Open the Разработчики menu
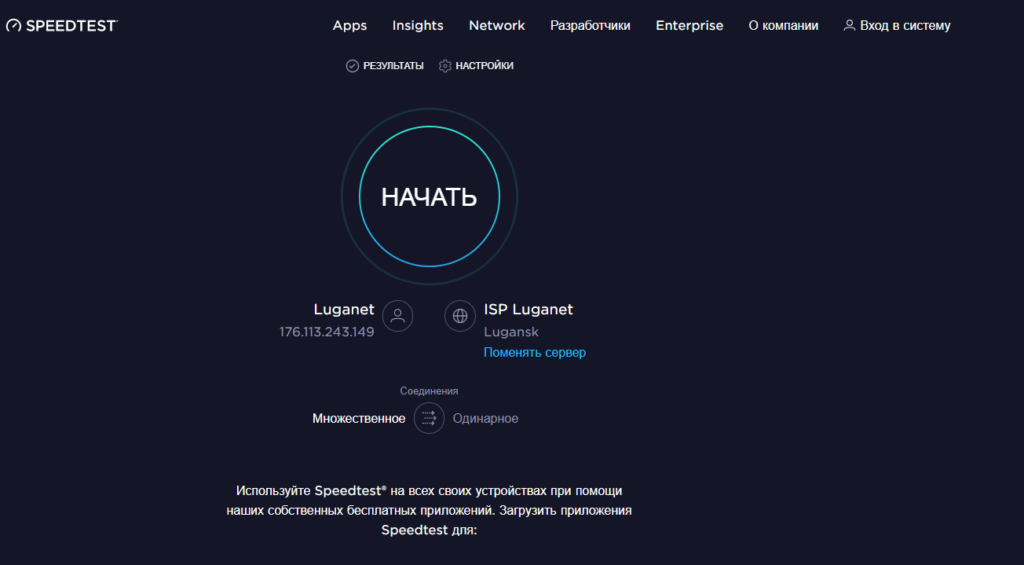The image size is (1024, 565). [590, 26]
